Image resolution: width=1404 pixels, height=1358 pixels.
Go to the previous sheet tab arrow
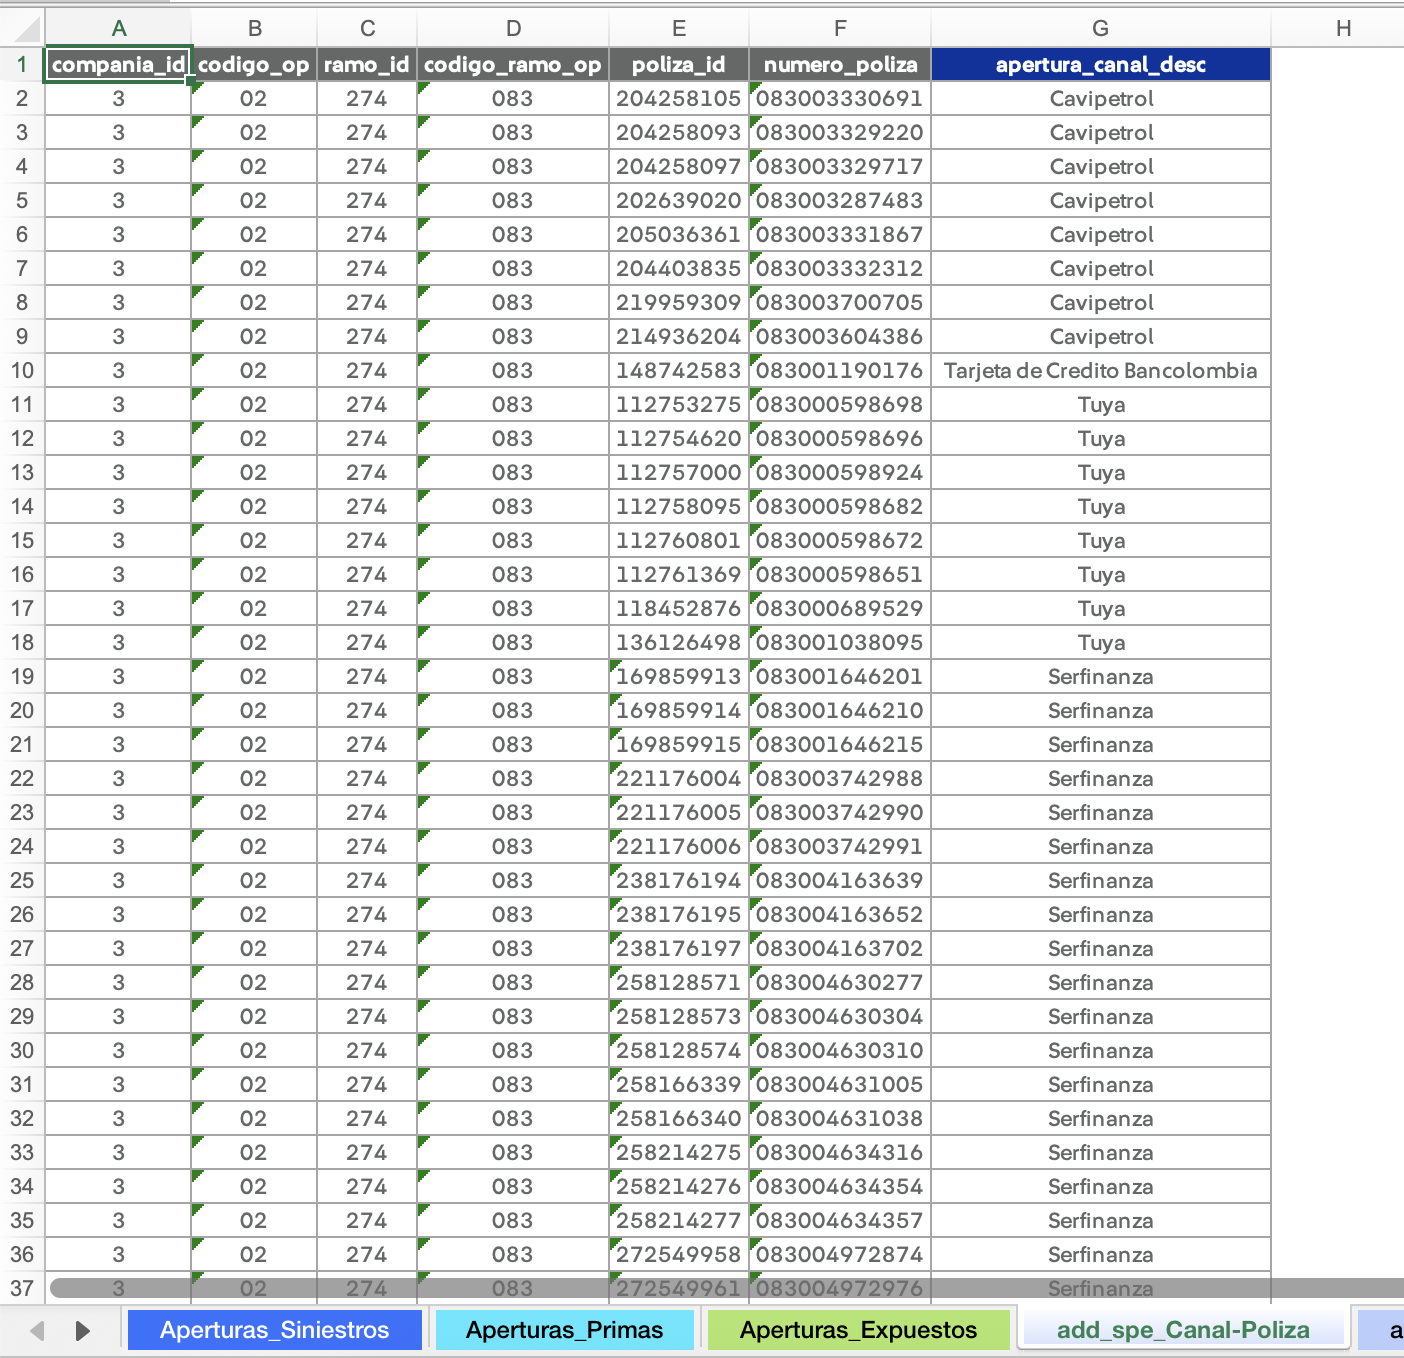38,1330
